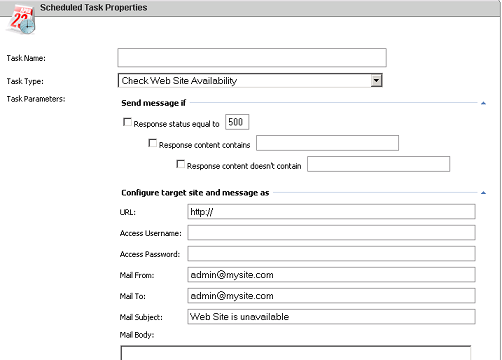Click the Access Username label
This screenshot has width=502, height=360.
[x=151, y=233]
